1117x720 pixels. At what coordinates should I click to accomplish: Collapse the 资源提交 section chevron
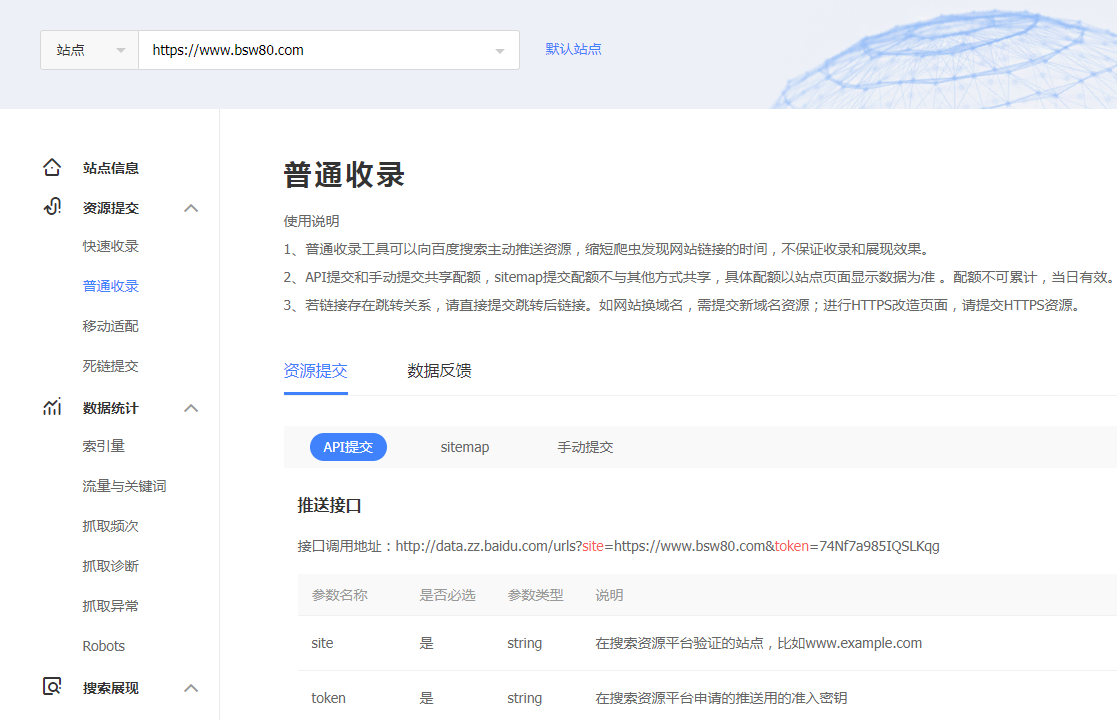click(191, 208)
